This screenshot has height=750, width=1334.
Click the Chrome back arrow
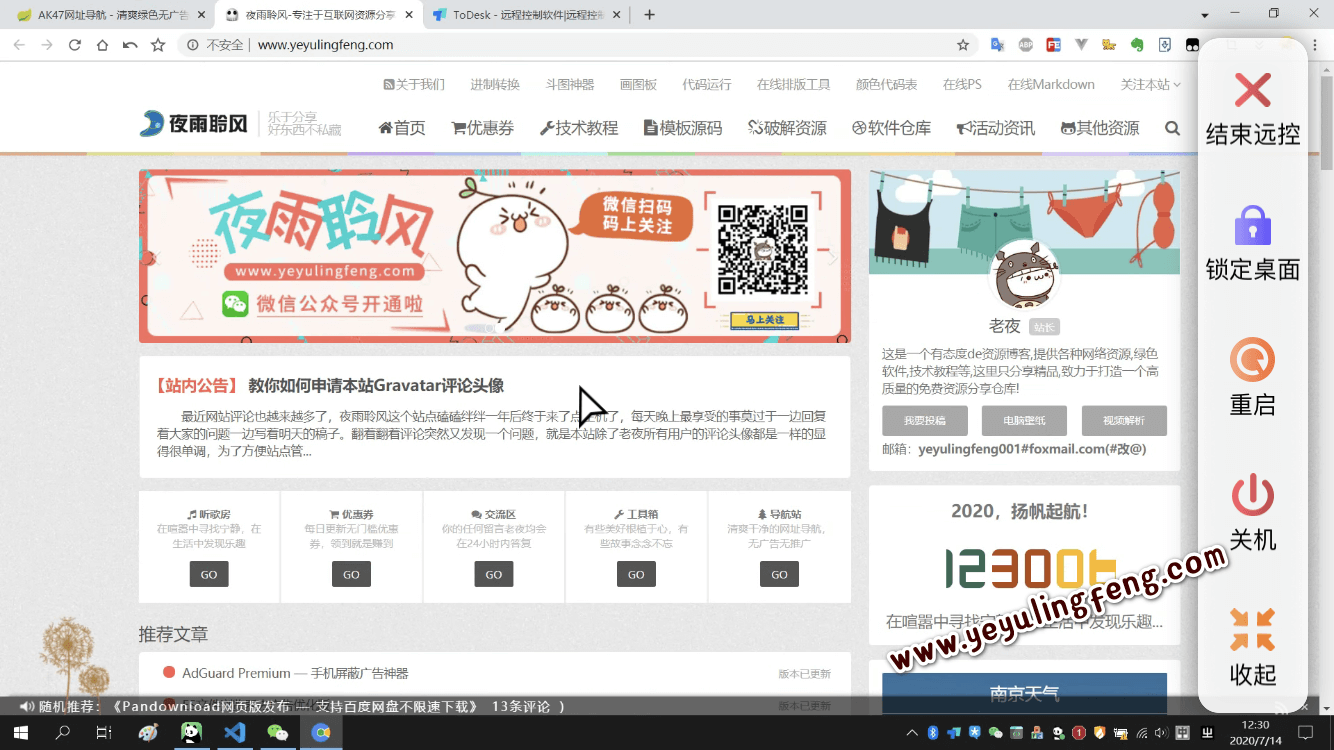(19, 45)
